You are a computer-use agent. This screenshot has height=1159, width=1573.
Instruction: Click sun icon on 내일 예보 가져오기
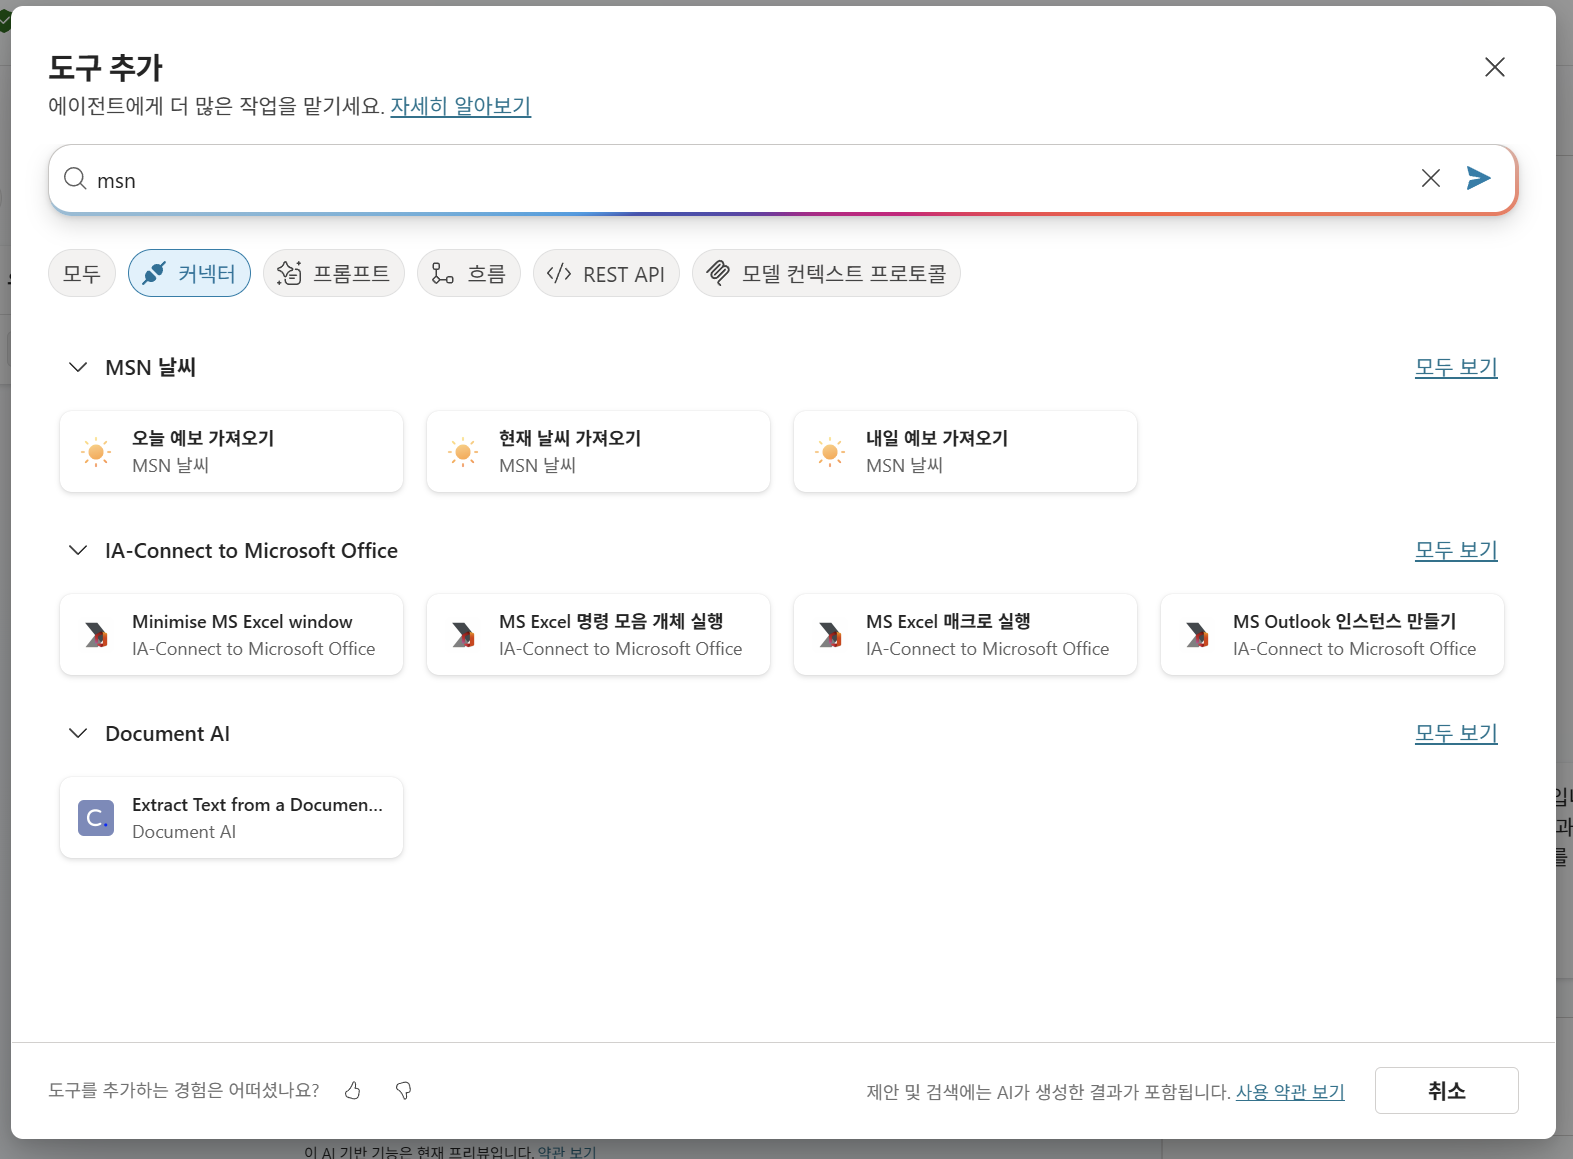point(830,452)
